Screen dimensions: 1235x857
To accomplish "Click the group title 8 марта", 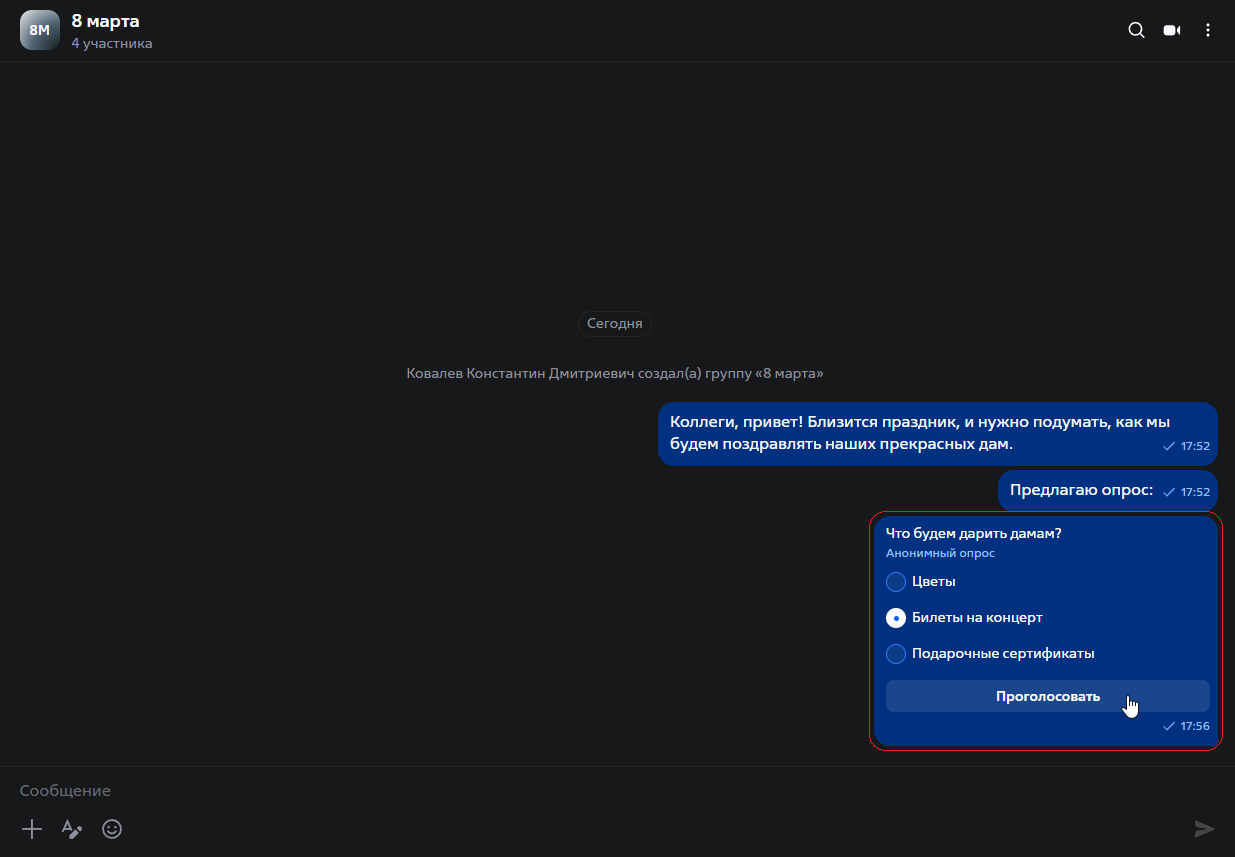I will point(105,21).
